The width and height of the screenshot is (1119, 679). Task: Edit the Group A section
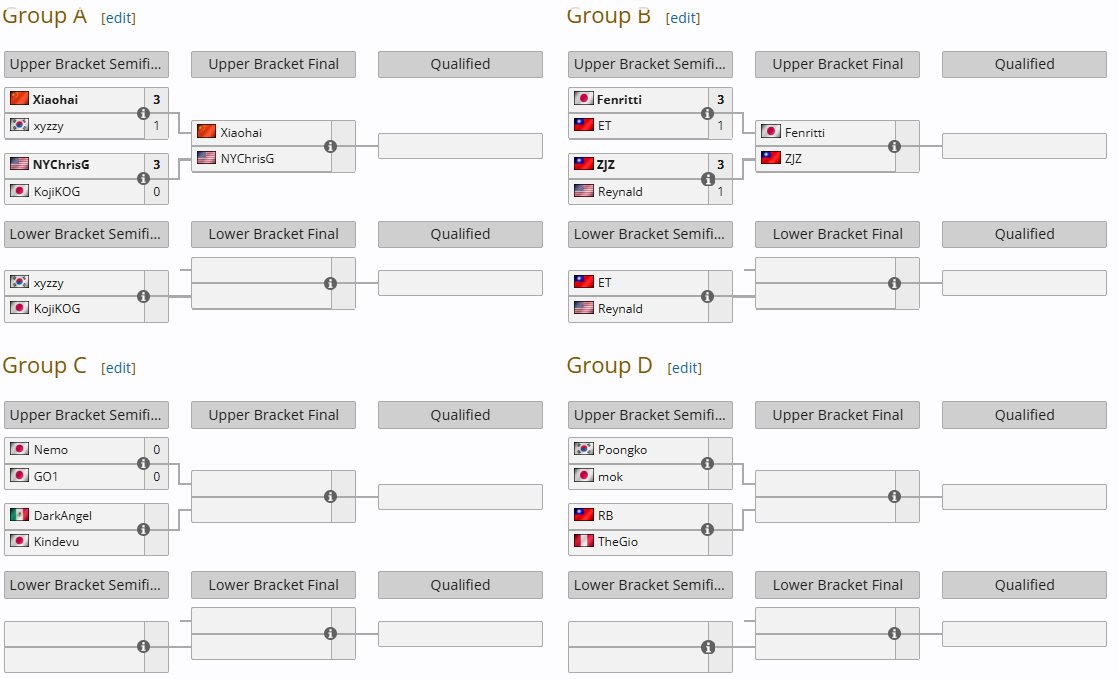(x=118, y=18)
